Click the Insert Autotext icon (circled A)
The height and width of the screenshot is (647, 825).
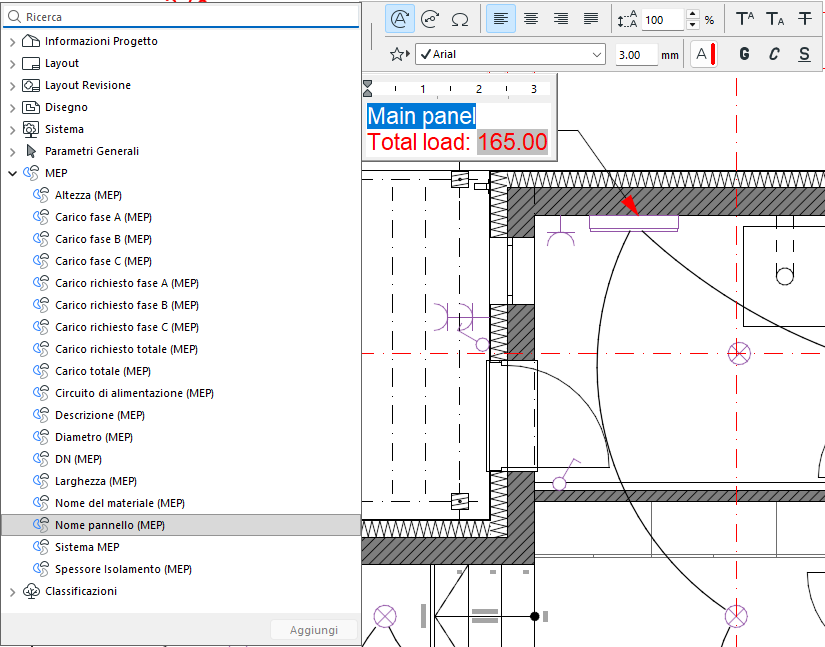tap(400, 19)
